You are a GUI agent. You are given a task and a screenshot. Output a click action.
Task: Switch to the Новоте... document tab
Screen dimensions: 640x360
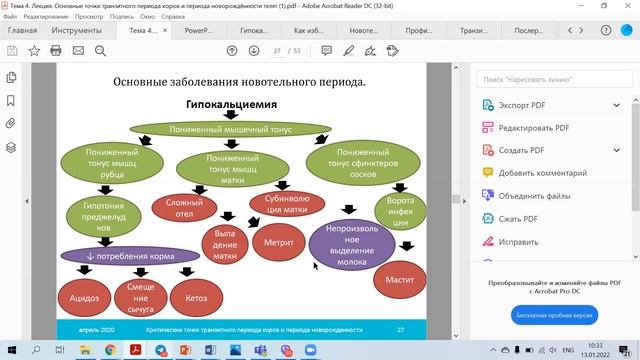[x=364, y=31]
